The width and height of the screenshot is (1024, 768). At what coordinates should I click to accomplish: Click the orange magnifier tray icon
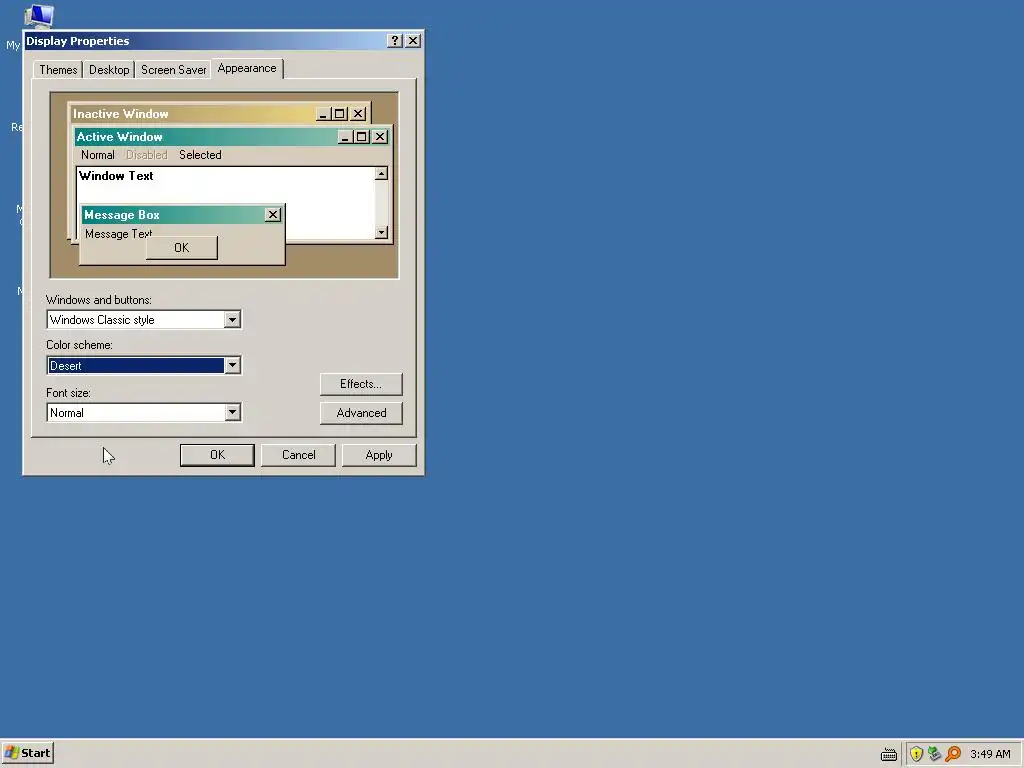pyautogui.click(x=953, y=754)
